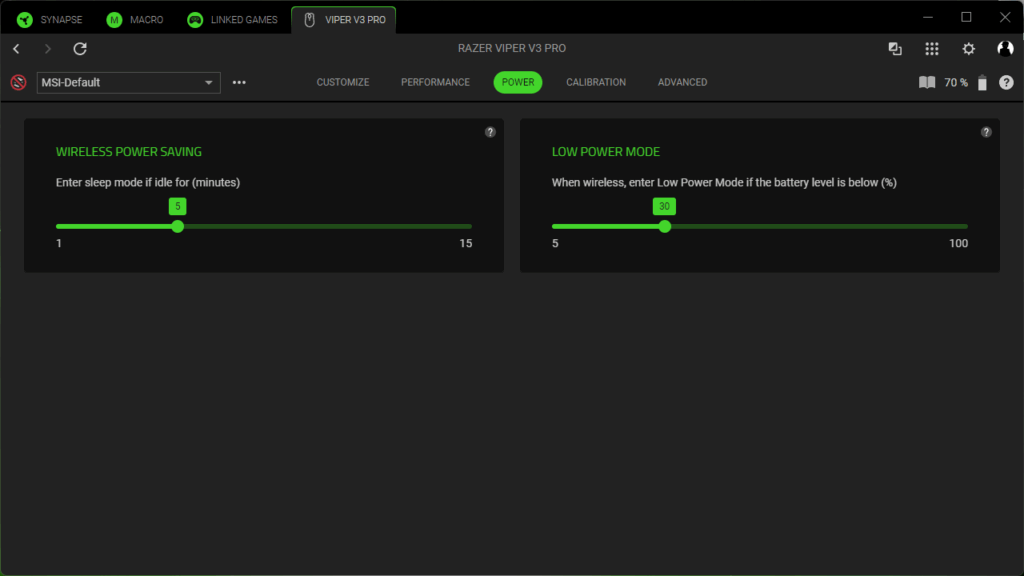Open the user profile avatar
Viewport: 1024px width, 576px height.
click(x=1005, y=49)
